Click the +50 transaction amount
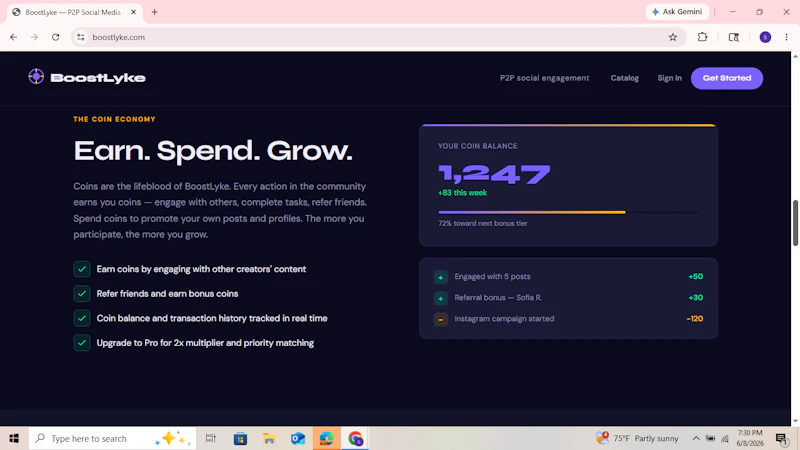 click(x=695, y=277)
